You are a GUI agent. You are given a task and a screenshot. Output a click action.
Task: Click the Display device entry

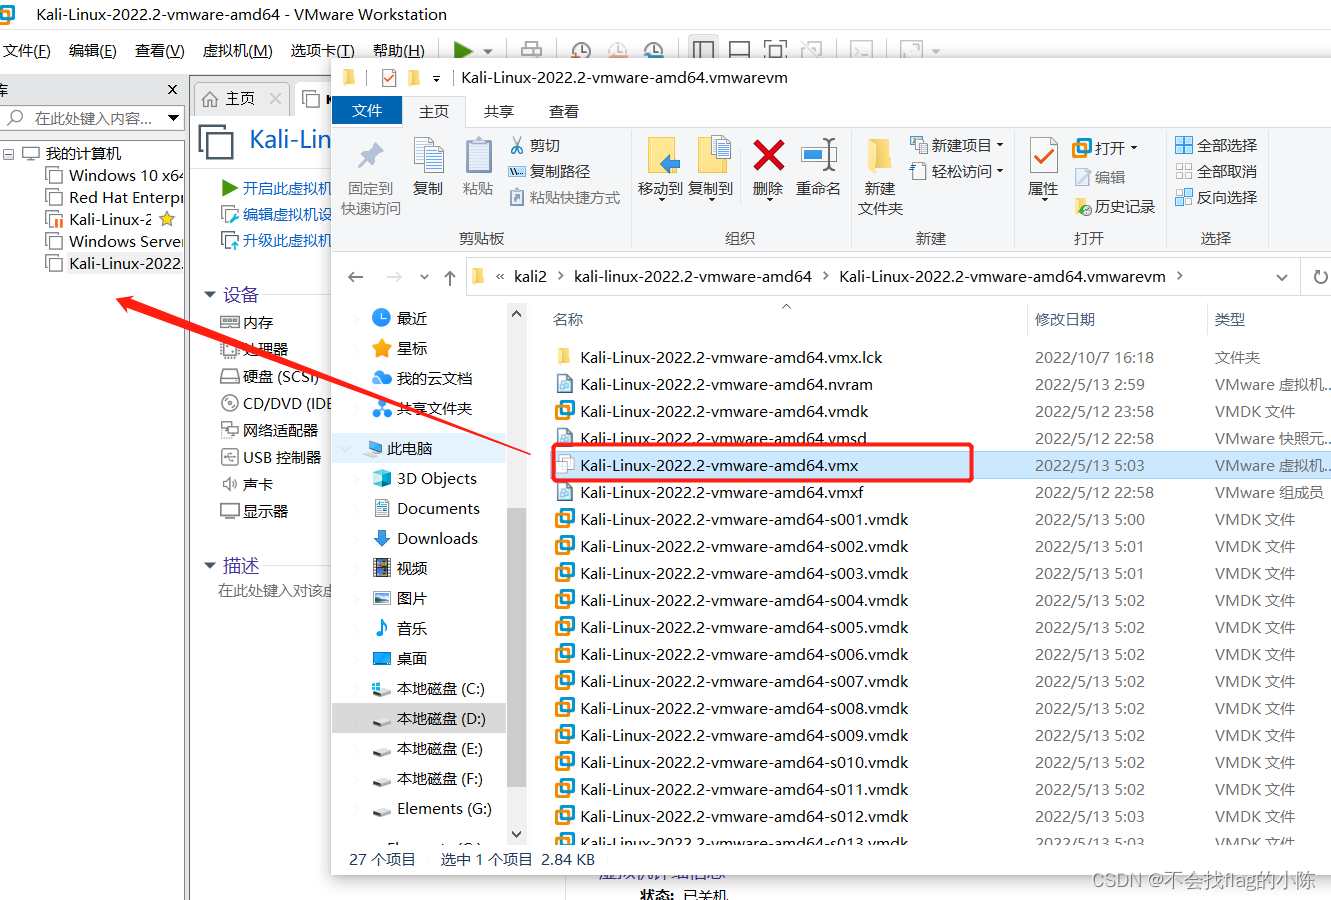[254, 512]
